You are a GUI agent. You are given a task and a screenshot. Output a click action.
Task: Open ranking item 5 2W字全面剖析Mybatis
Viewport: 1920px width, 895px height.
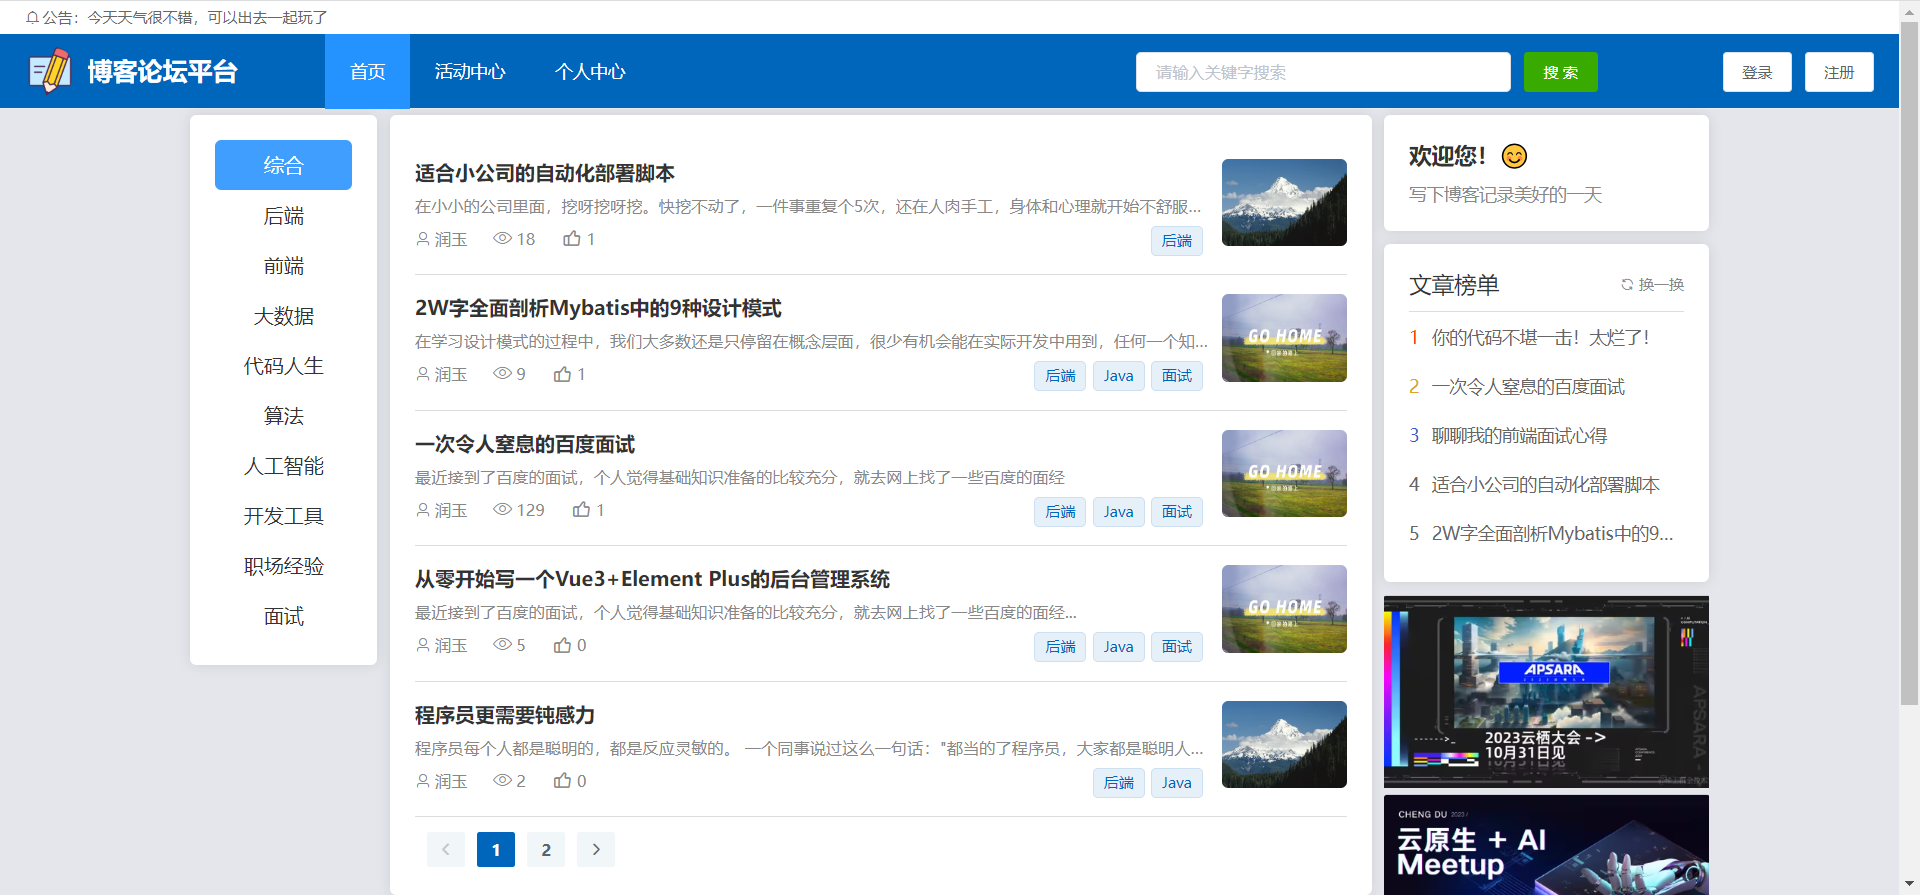click(x=1552, y=534)
